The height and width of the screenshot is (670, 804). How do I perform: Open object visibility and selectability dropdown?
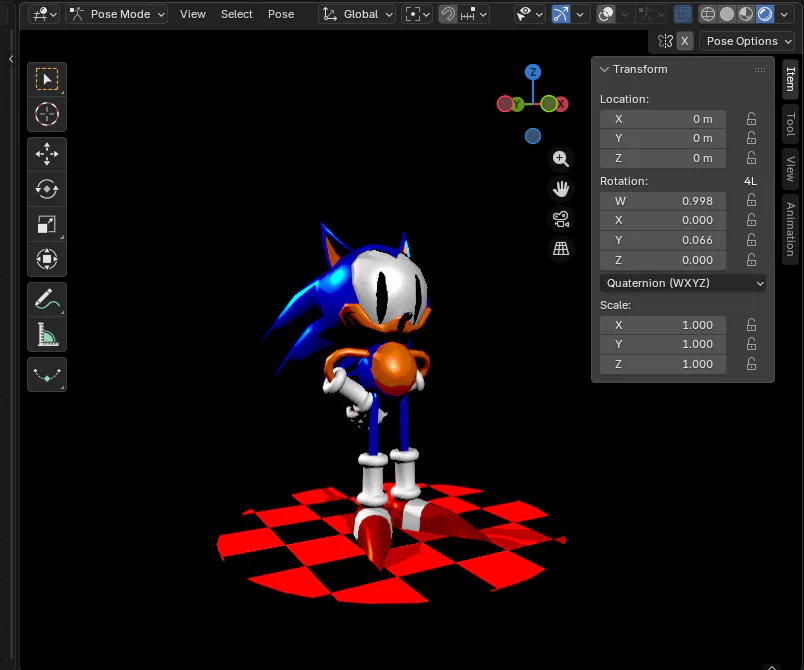pos(529,14)
